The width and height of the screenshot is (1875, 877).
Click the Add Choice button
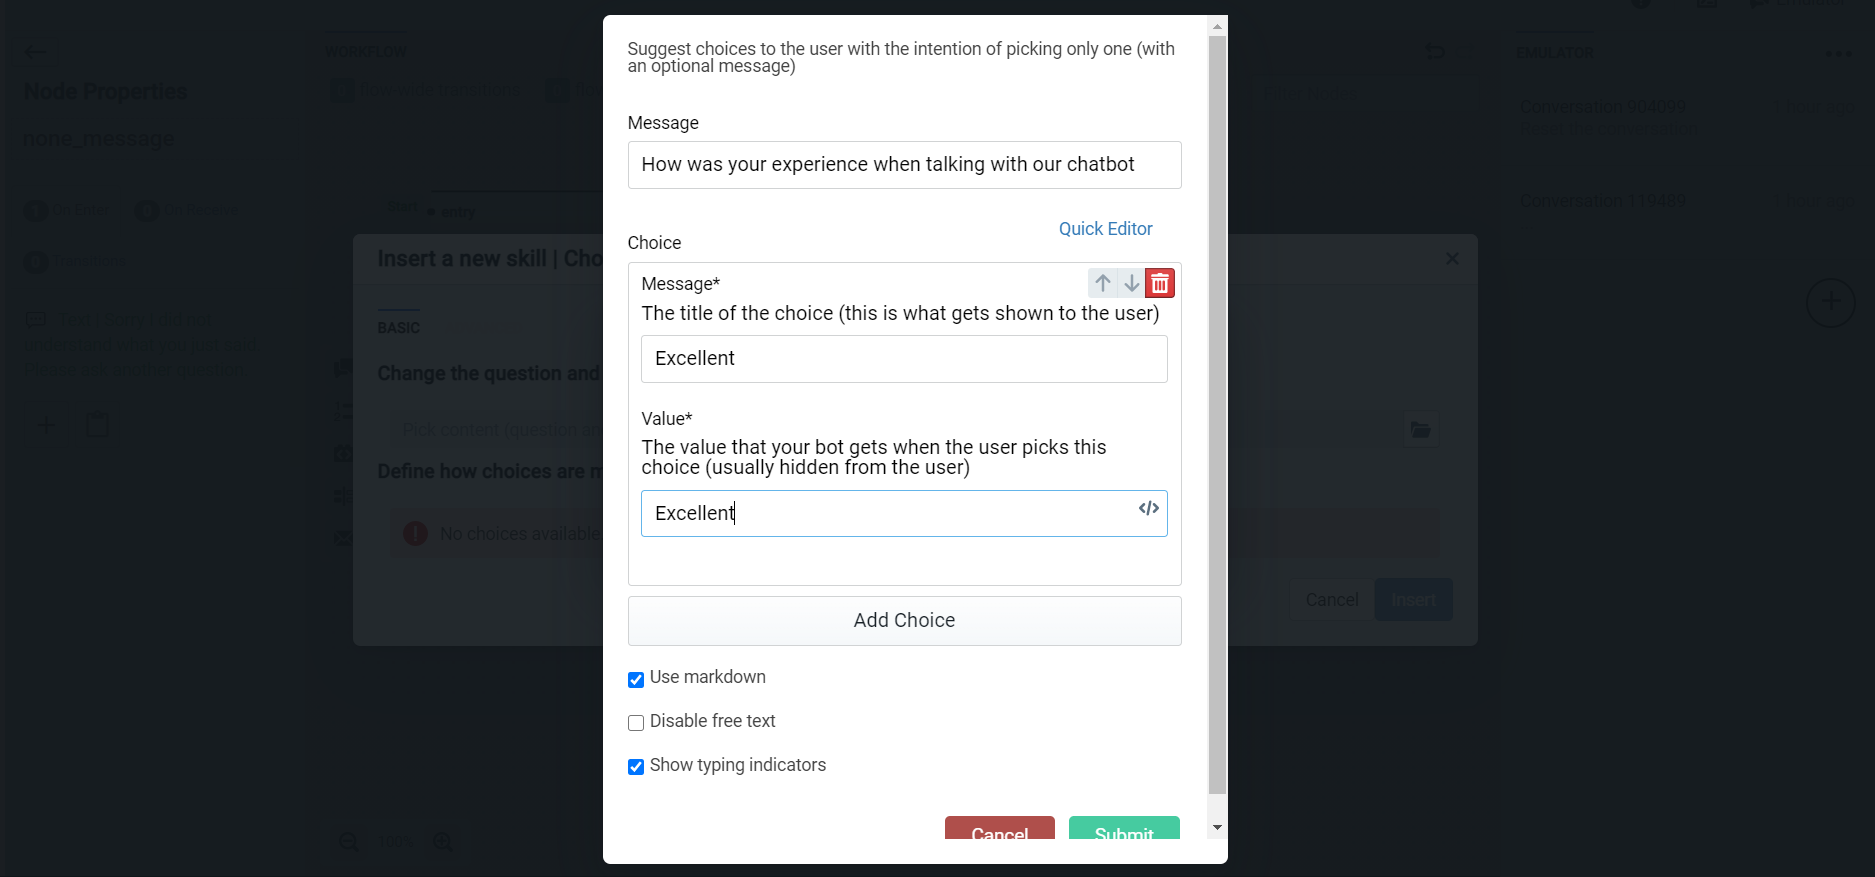coord(903,620)
